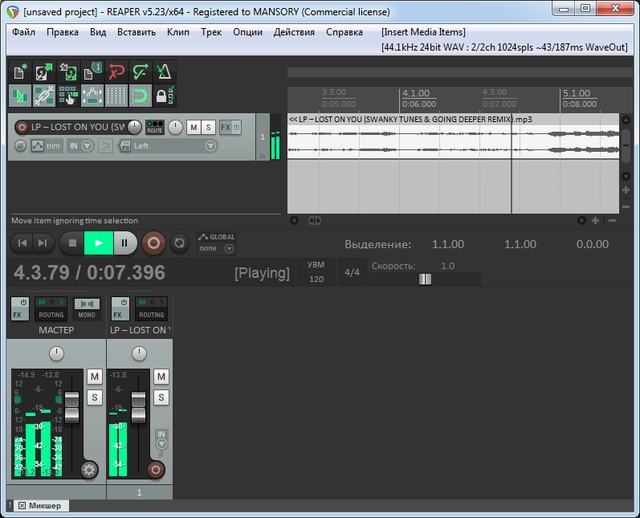This screenshot has height=518, width=640.
Task: Open master track settings gear icon
Action: (88, 469)
